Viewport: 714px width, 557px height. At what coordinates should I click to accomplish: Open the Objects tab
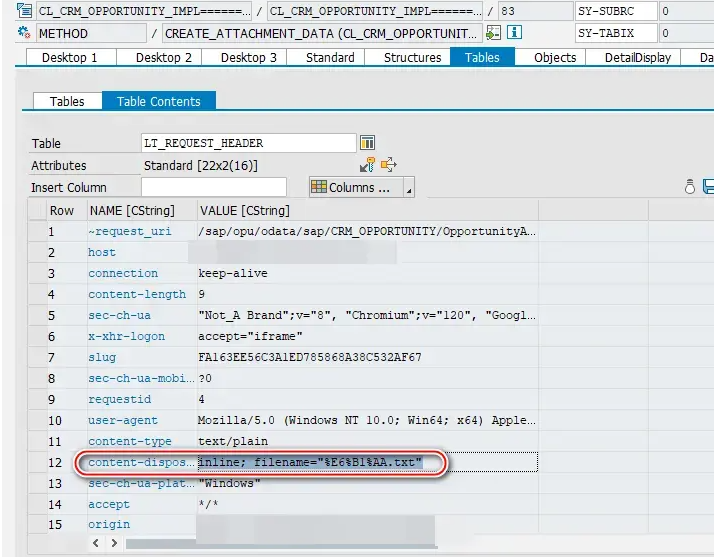coord(555,57)
